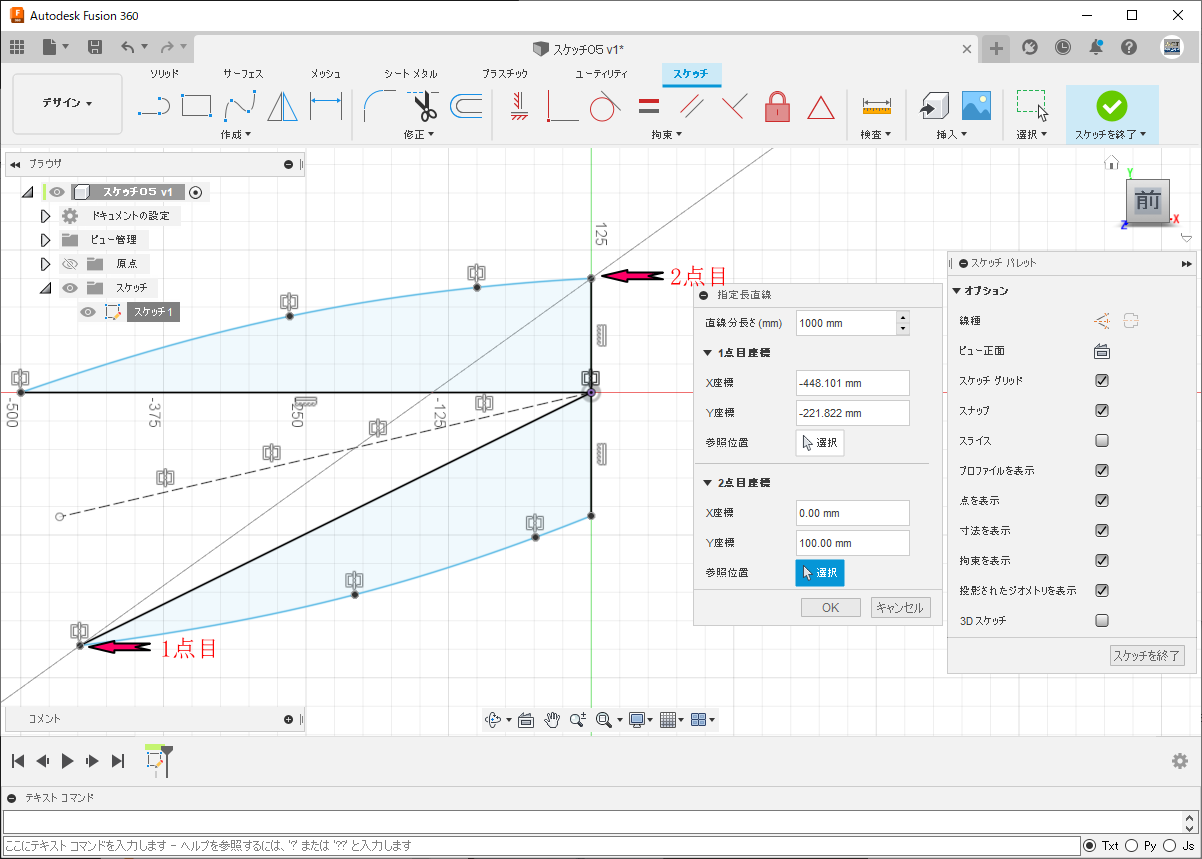Image resolution: width=1202 pixels, height=859 pixels.
Task: Apply the Lock constraint padlock icon
Action: 777,106
